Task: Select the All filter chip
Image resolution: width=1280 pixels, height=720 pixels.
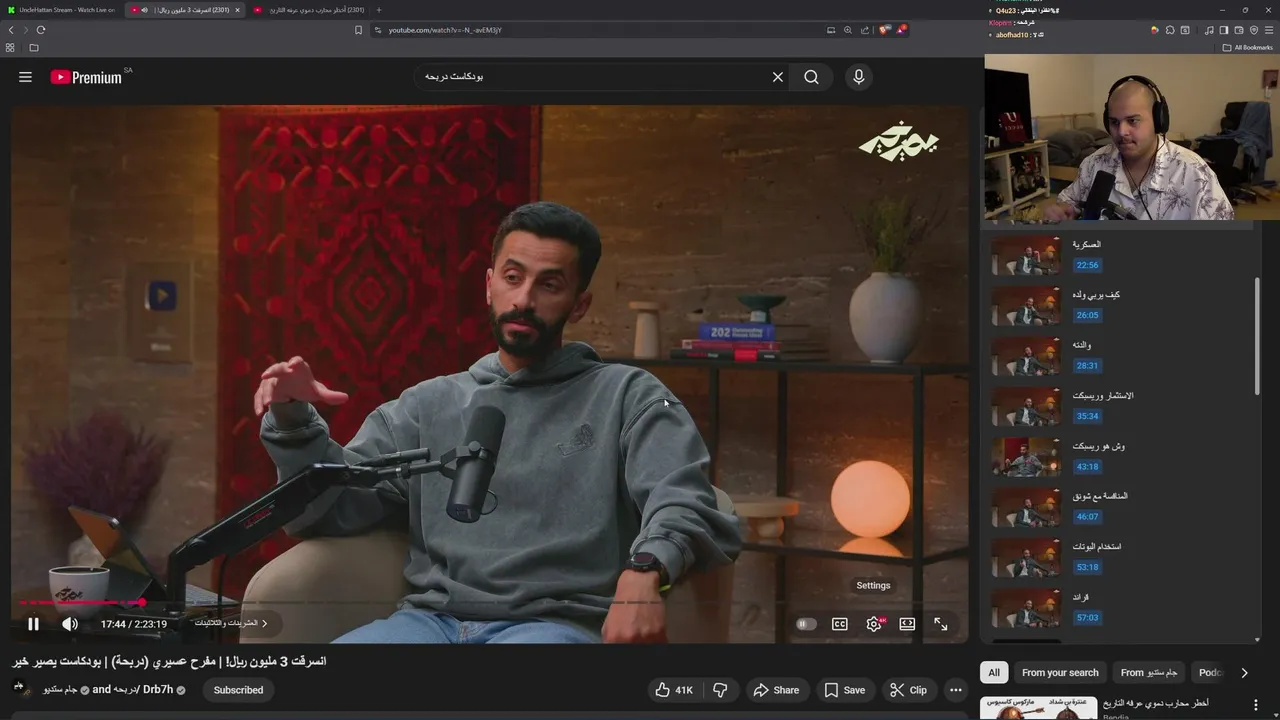Action: tap(994, 673)
